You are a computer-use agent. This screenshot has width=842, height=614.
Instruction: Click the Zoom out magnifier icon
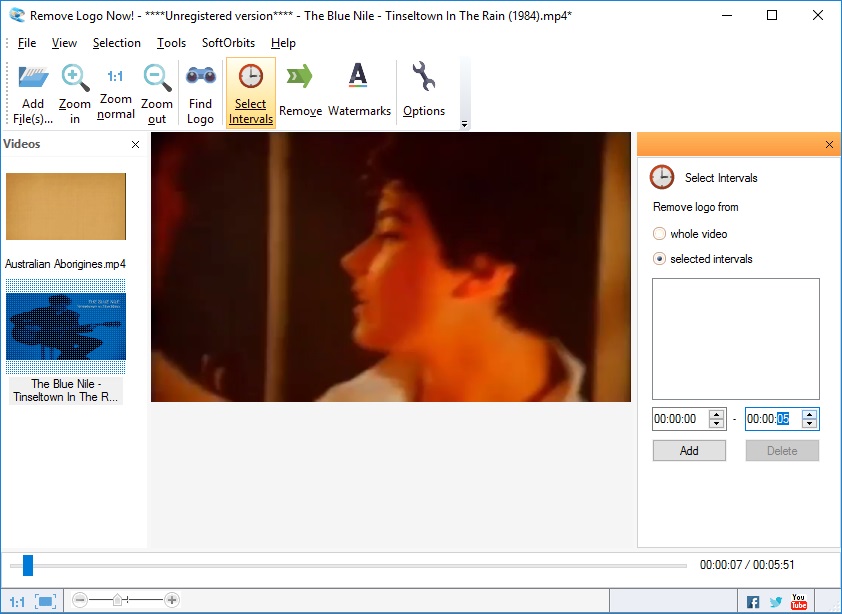point(157,77)
